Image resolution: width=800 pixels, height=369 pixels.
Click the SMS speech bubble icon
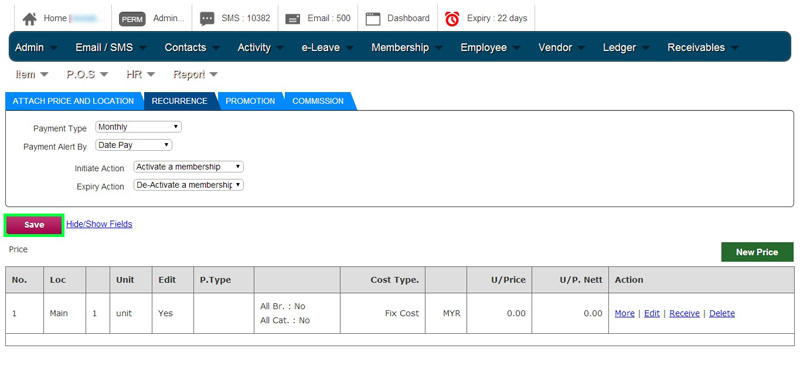(207, 19)
